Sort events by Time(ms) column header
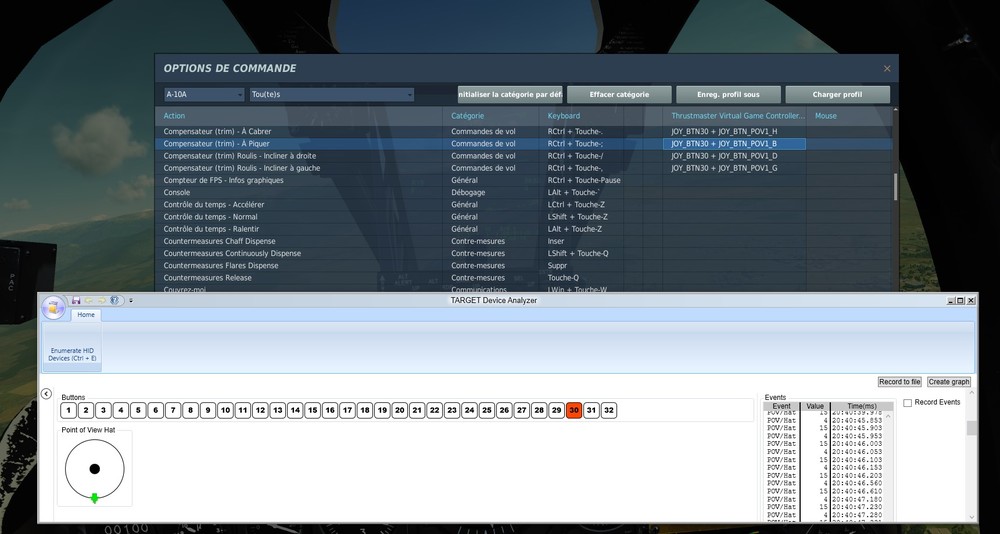The width and height of the screenshot is (1000, 534). 862,406
